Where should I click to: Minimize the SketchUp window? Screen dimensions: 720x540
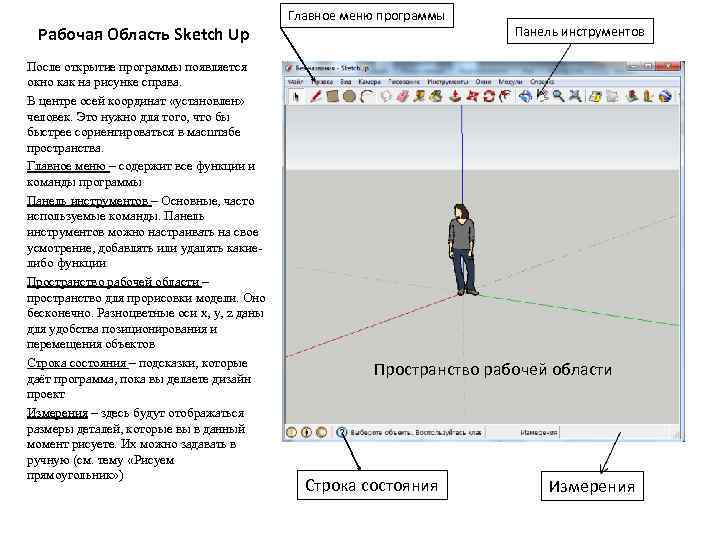634,67
